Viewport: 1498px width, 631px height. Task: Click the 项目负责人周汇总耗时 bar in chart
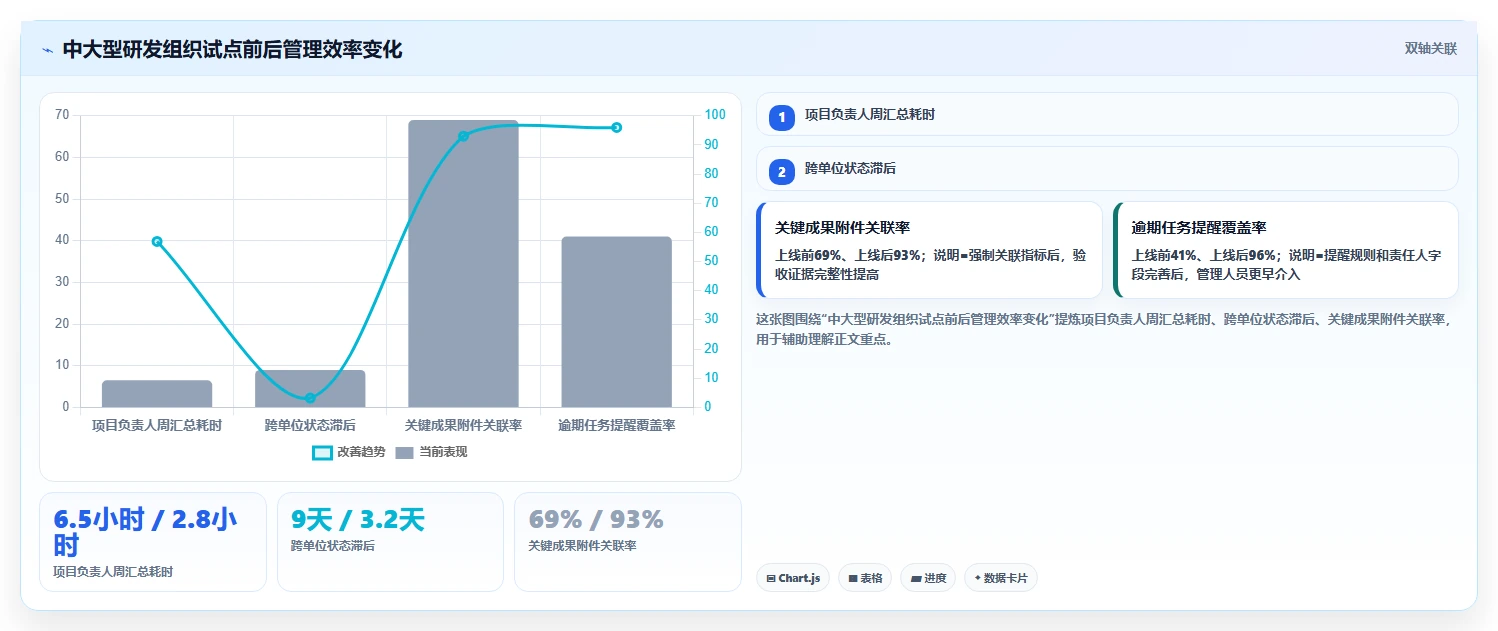157,394
